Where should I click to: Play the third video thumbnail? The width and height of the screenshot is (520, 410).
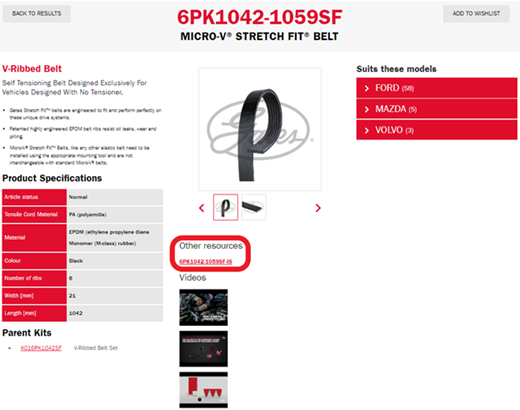point(203,390)
